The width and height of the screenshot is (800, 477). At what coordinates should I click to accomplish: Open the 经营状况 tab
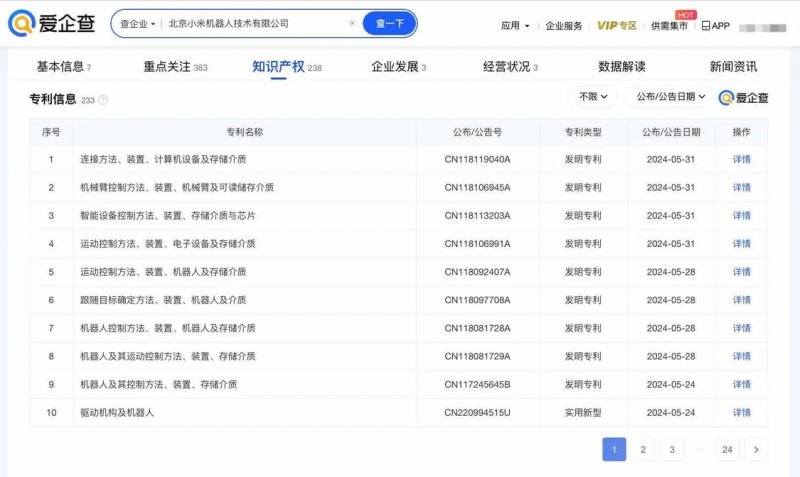pos(510,67)
